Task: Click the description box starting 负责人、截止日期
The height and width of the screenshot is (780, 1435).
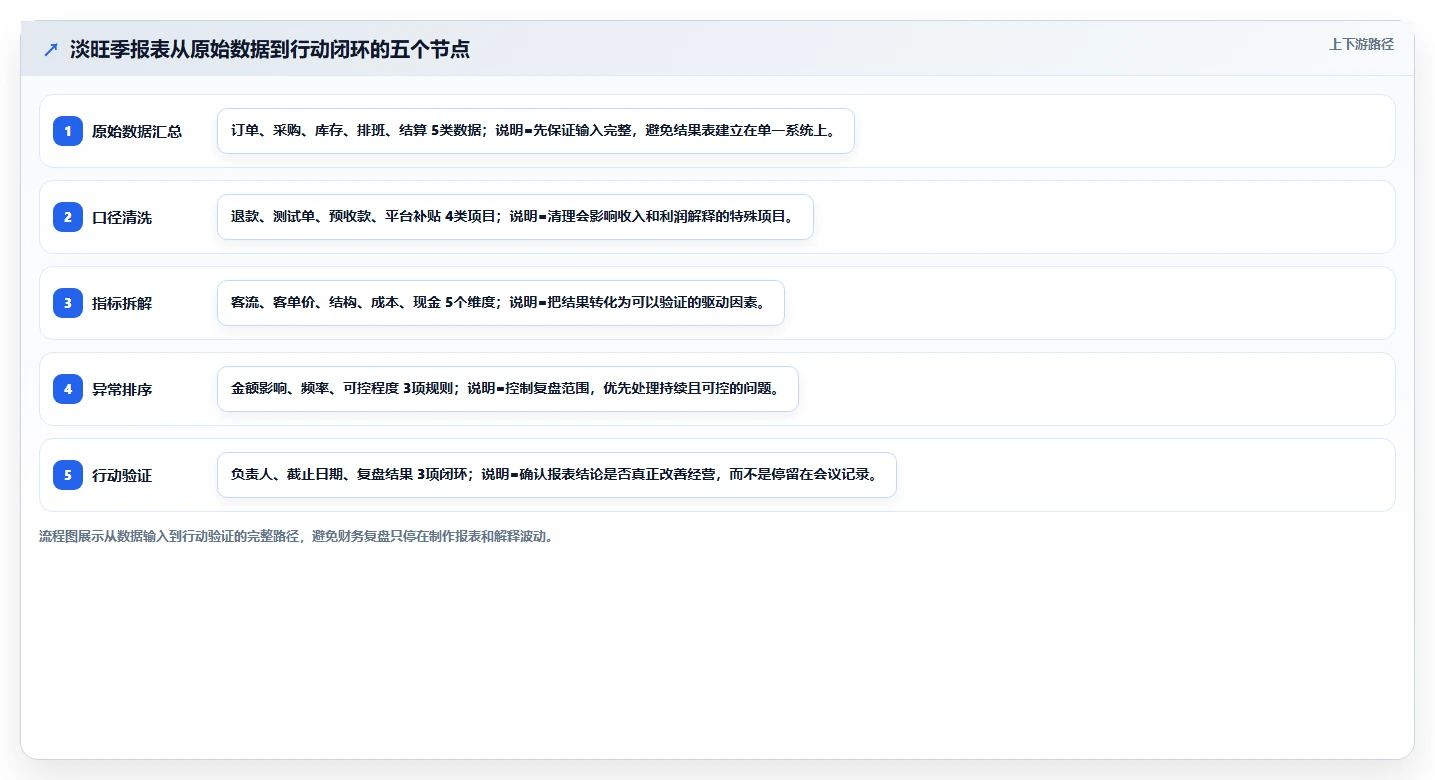Action: pyautogui.click(x=557, y=475)
